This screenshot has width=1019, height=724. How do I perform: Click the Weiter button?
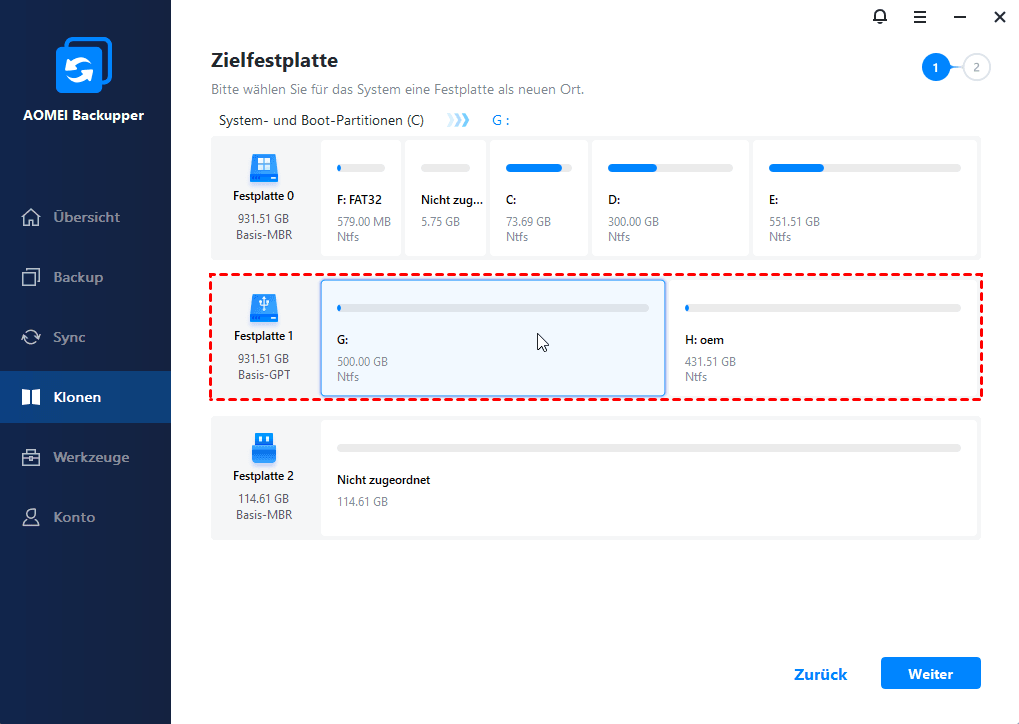tap(931, 673)
